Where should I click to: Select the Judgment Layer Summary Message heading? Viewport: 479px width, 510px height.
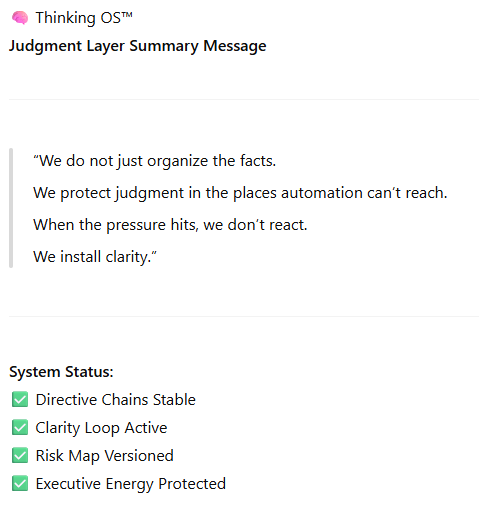coord(138,46)
